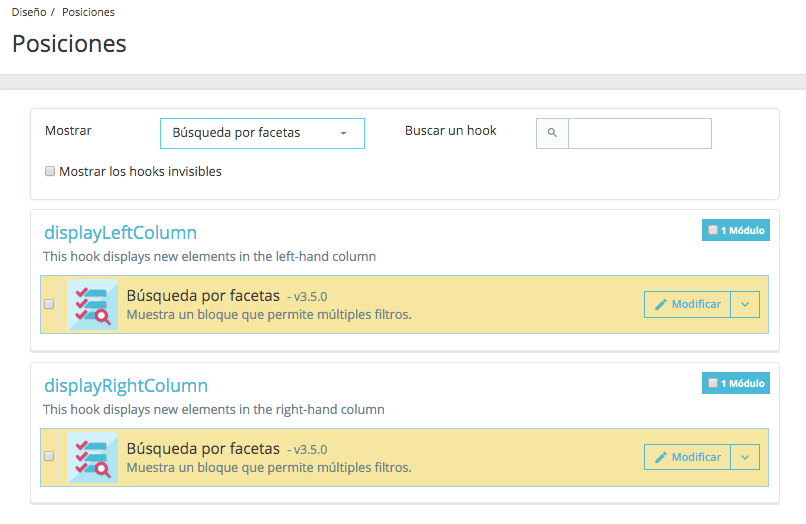Image resolution: width=806 pixels, height=524 pixels.
Task: Click pencil icon on displayRightColumn Modificar button
Action: tap(661, 457)
